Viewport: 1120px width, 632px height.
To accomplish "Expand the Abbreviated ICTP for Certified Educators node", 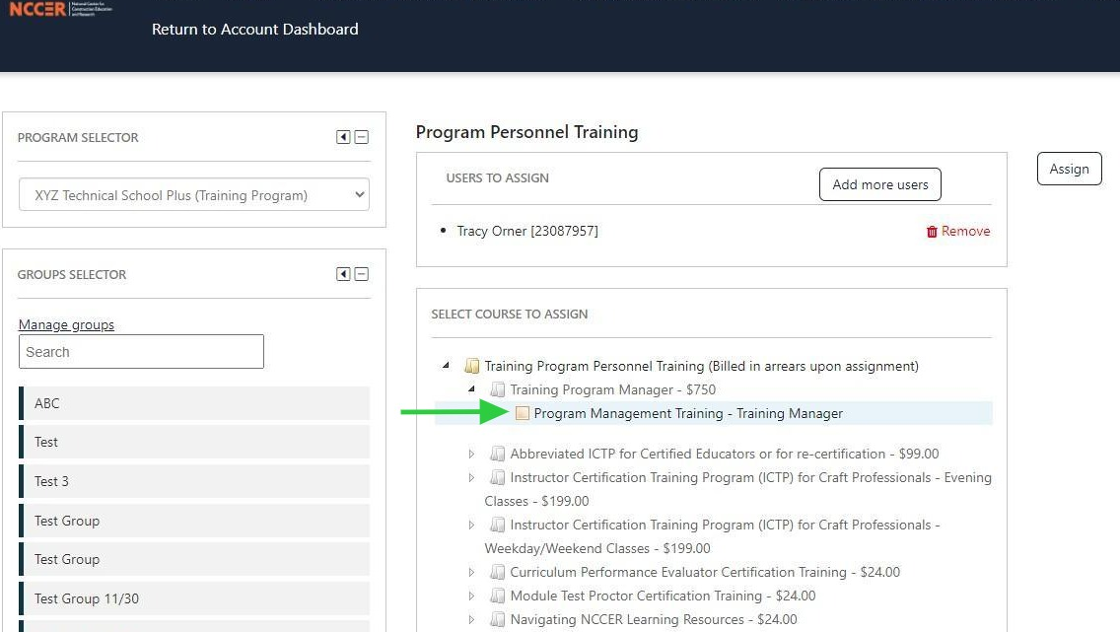I will [472, 454].
